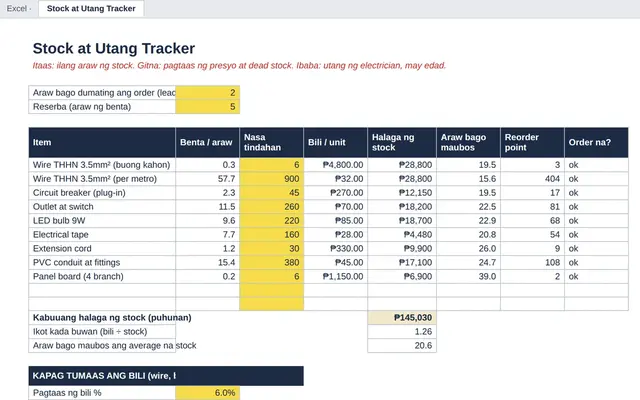Click the Circuit breaker (plug-in) cell
640x400 pixels.
[102, 193]
